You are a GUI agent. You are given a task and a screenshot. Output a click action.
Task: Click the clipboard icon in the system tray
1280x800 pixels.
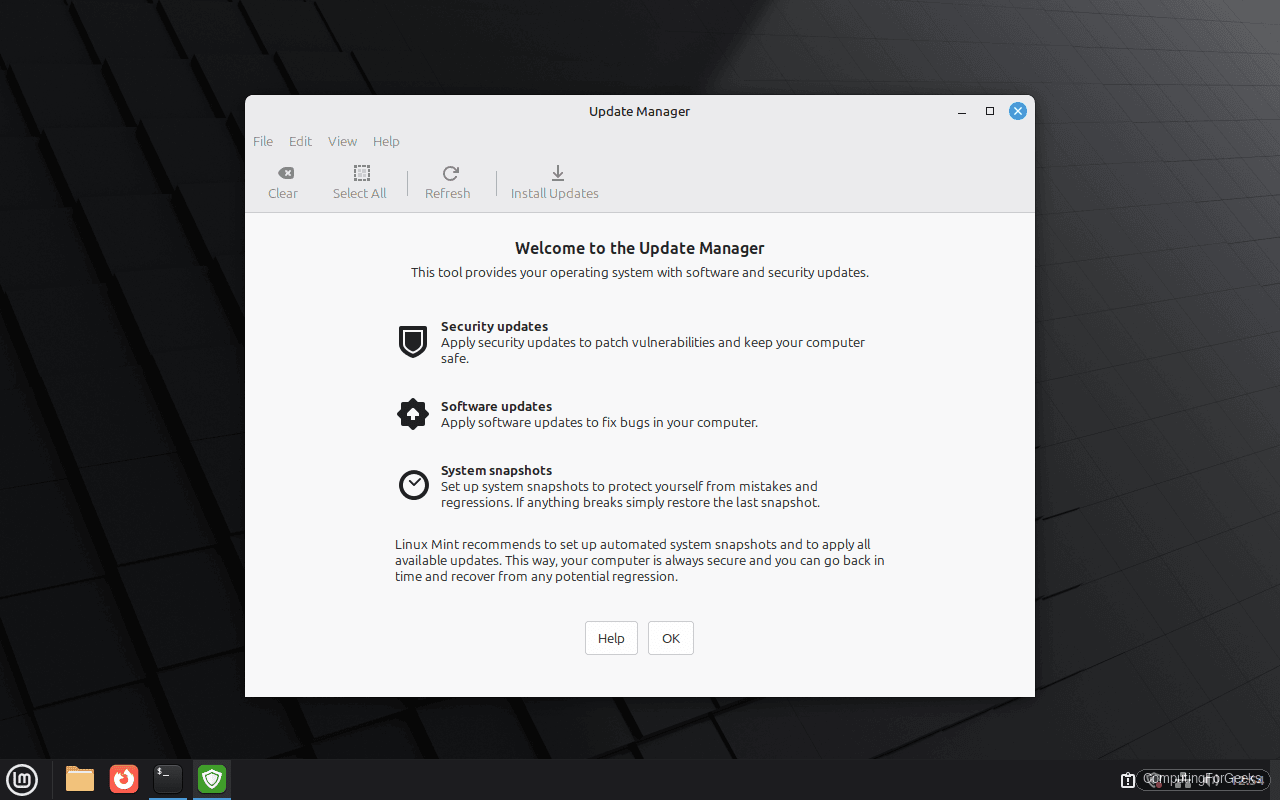(1128, 779)
